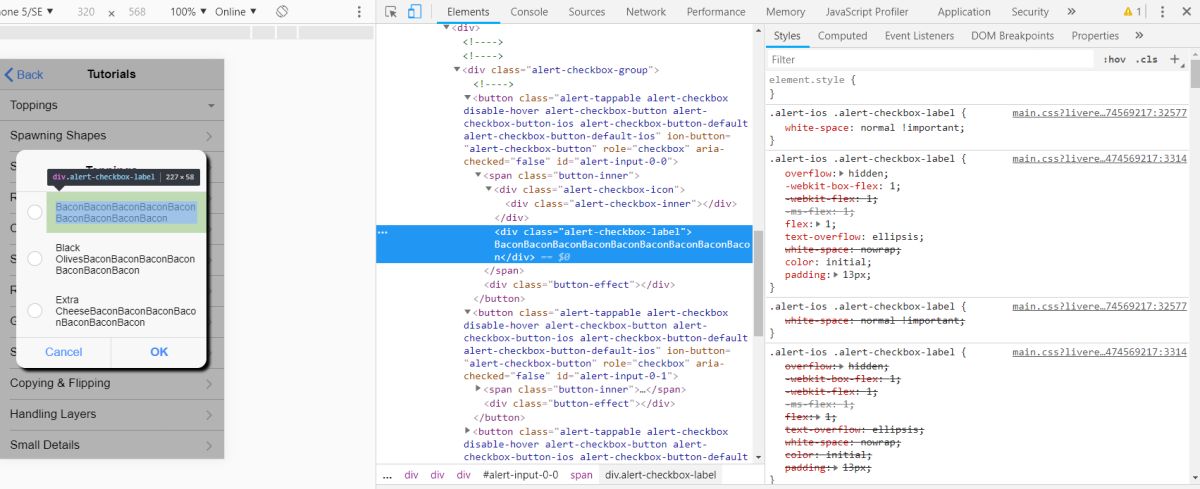This screenshot has height=489, width=1200.
Task: Open the Event Listeners tab
Action: (919, 36)
